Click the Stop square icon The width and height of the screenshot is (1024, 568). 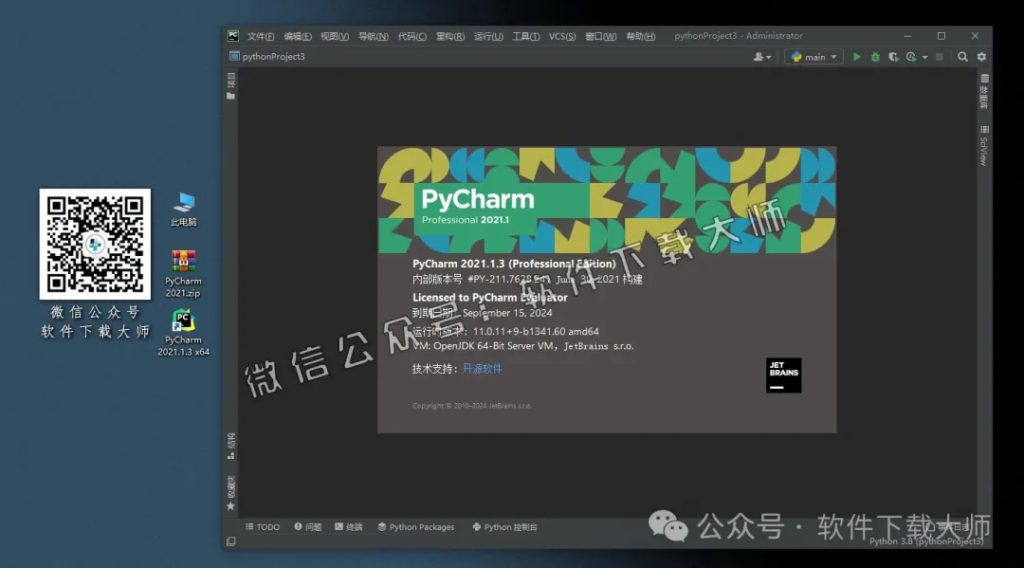point(939,57)
